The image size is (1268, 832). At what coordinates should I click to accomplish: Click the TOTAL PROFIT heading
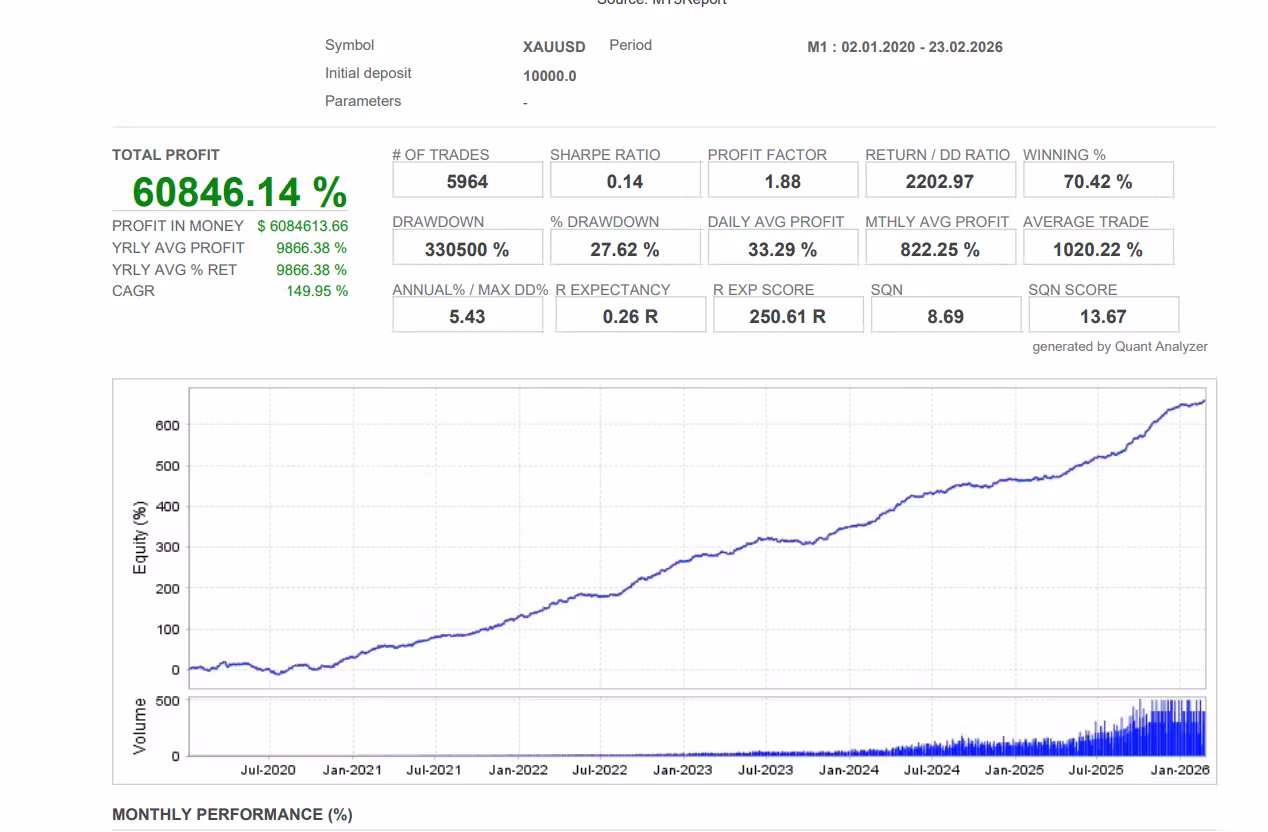point(166,155)
